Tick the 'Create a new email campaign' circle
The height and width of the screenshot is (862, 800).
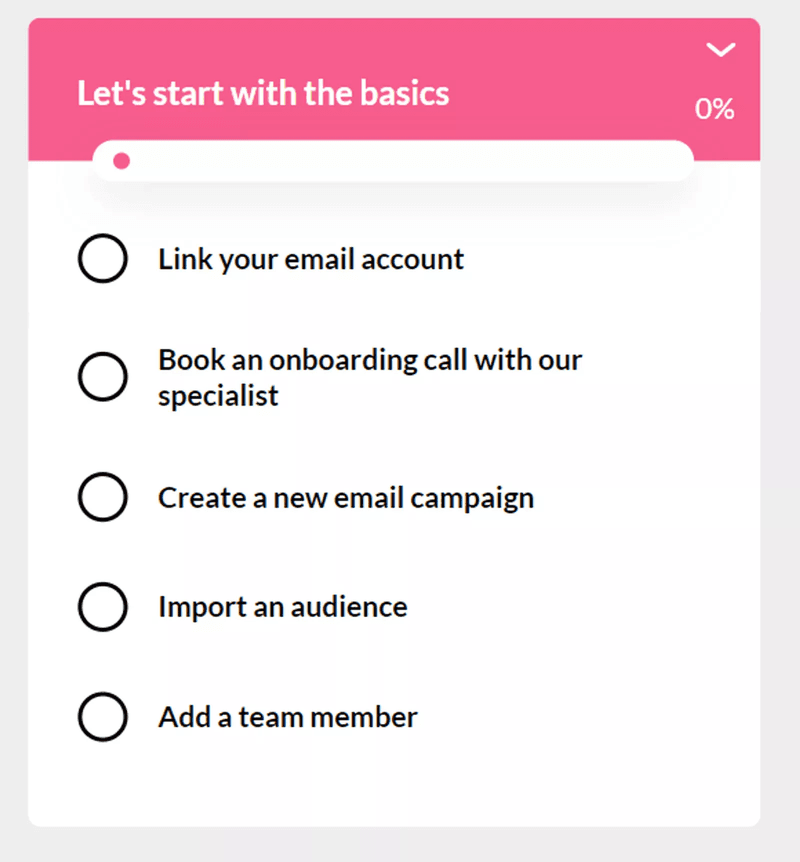[103, 497]
